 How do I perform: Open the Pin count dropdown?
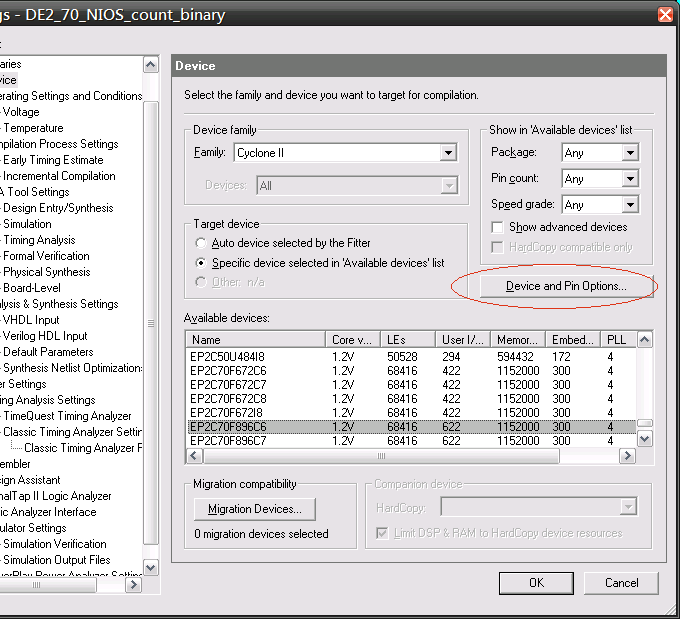coord(629,179)
